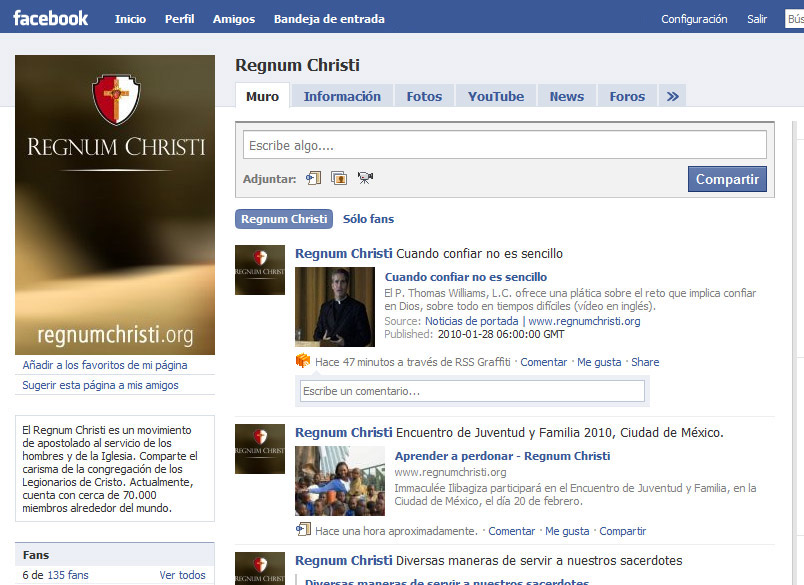Click the RSS Graffiti orange icon
This screenshot has width=804, height=585.
tap(303, 361)
